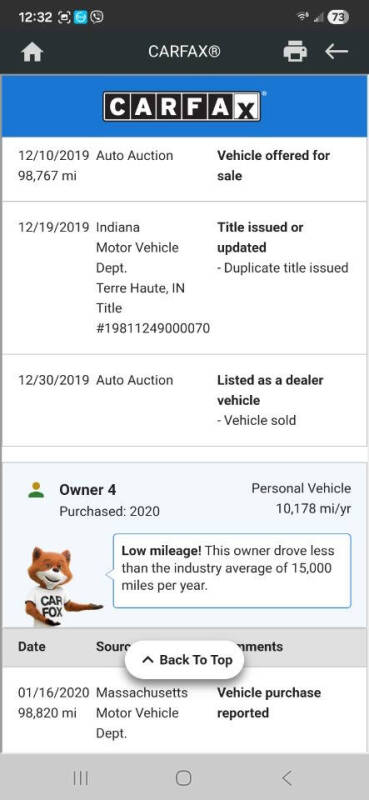Go back using the arrow icon
369x800 pixels.
[x=336, y=51]
